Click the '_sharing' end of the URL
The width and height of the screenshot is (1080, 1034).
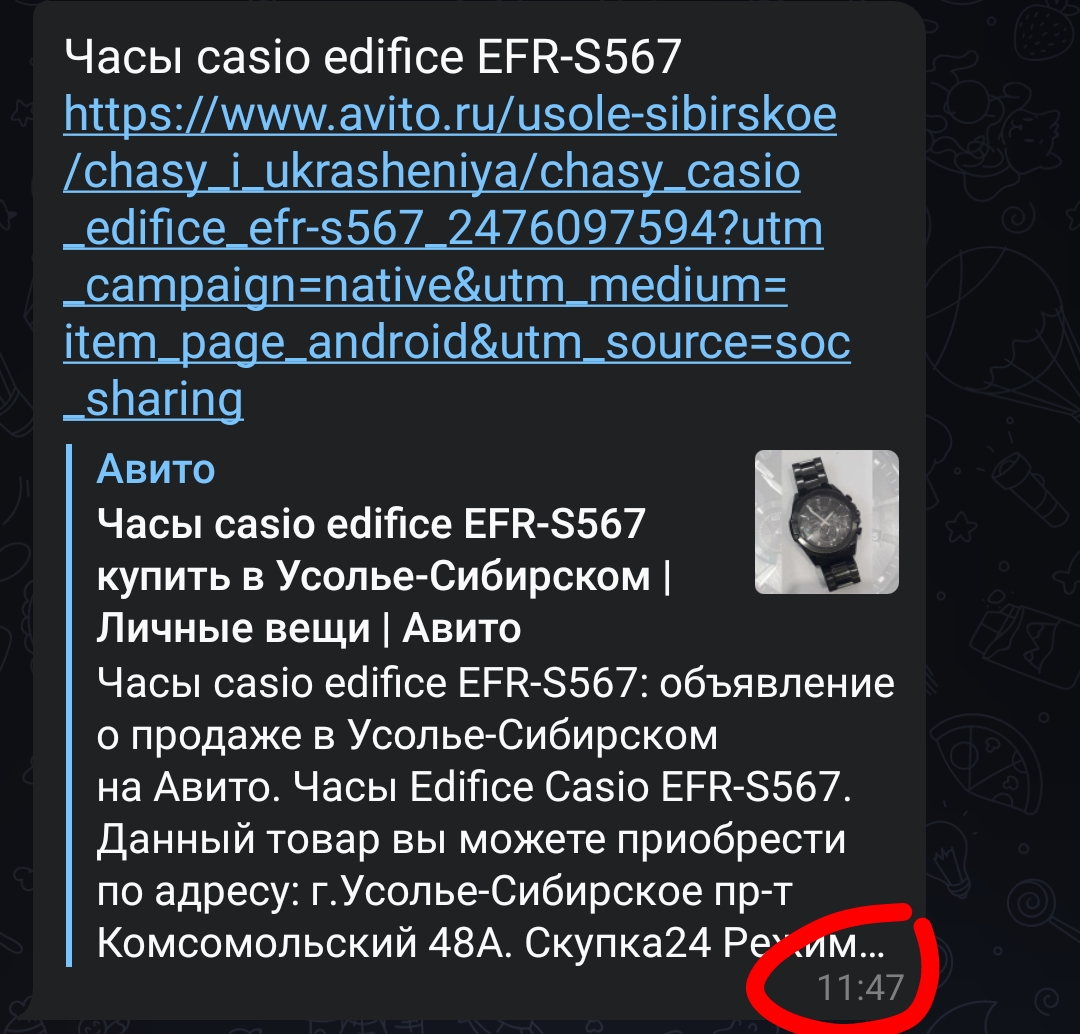[x=153, y=400]
